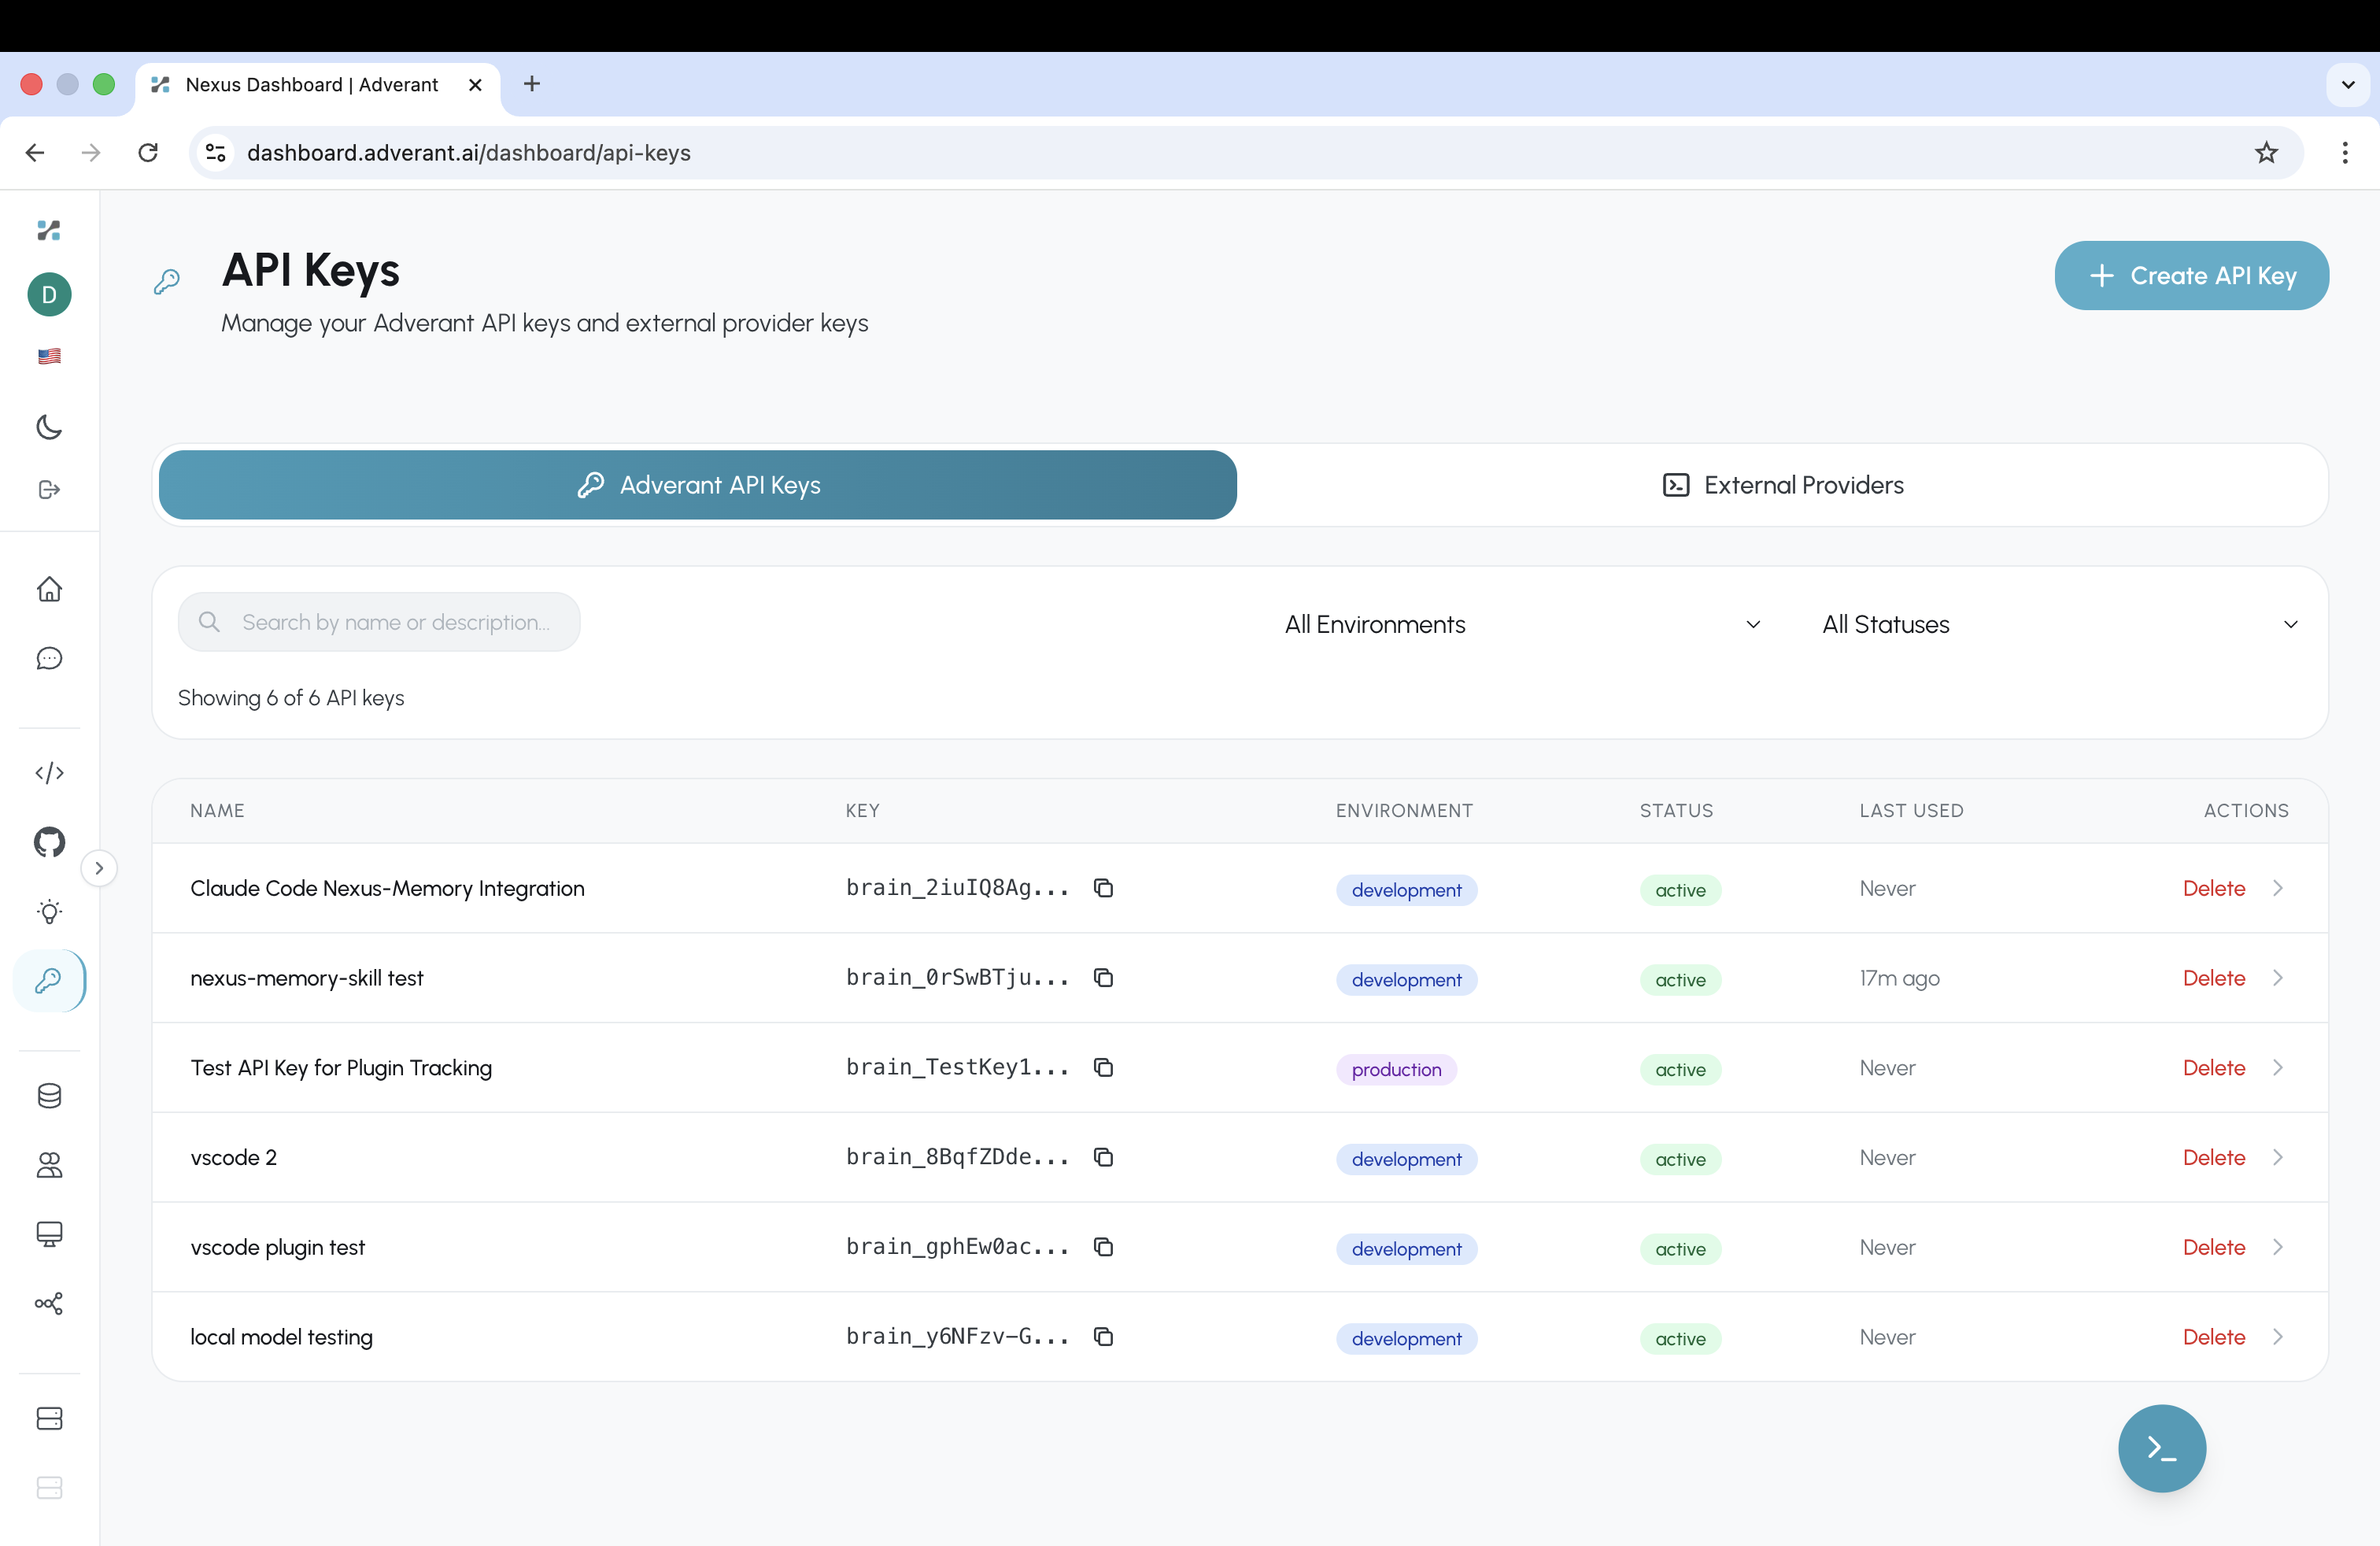Open the Home section in the sidebar
The width and height of the screenshot is (2380, 1546).
pos(48,590)
